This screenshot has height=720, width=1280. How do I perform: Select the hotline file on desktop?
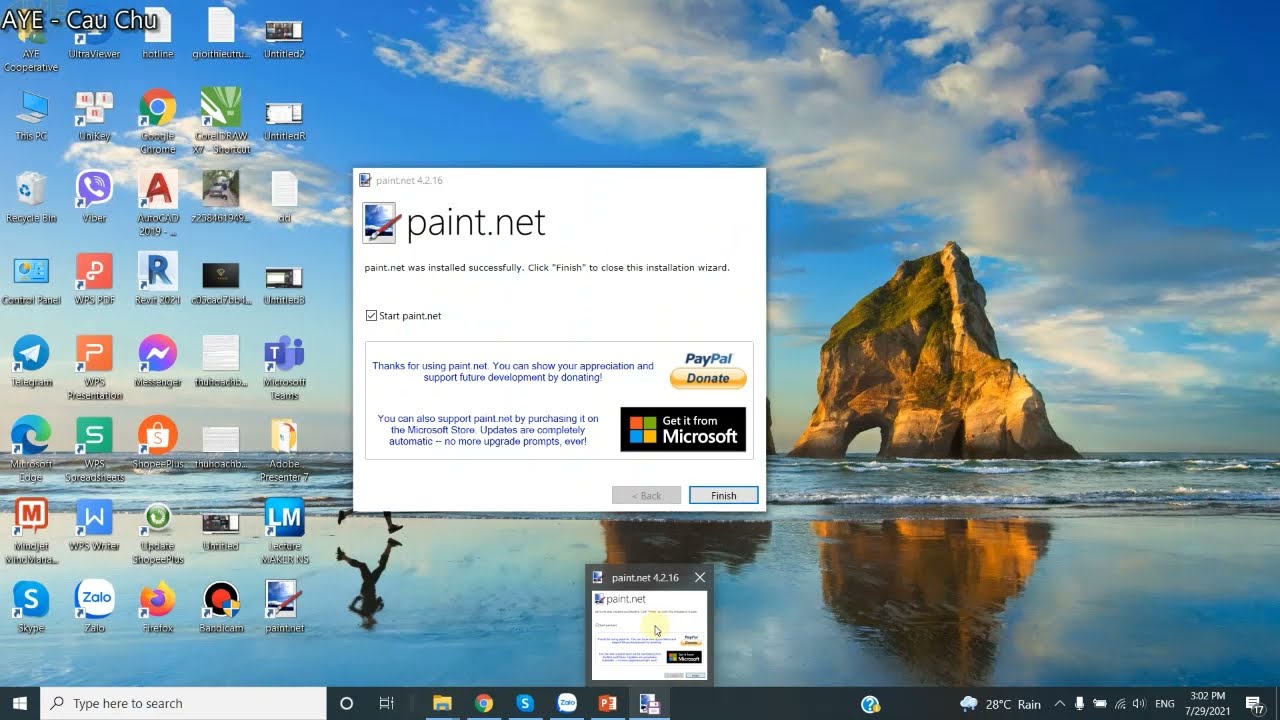pyautogui.click(x=157, y=34)
